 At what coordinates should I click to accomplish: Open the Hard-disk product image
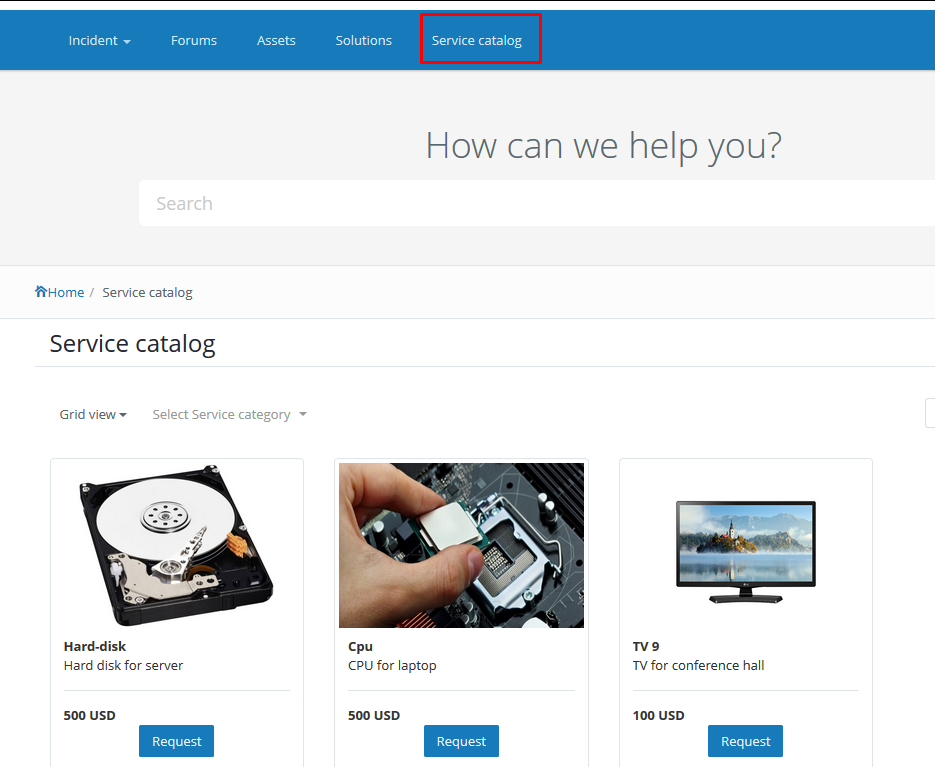177,545
